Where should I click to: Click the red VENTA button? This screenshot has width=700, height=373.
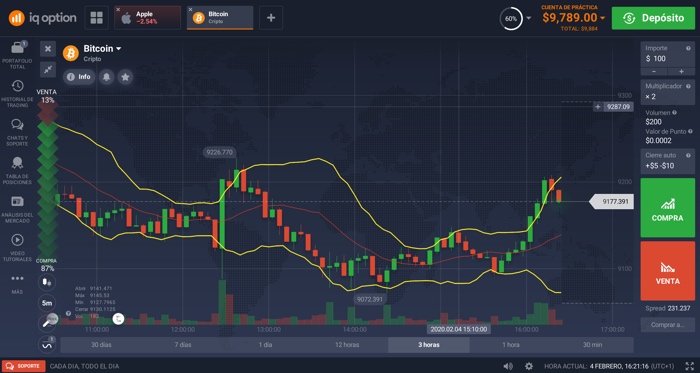(x=668, y=271)
